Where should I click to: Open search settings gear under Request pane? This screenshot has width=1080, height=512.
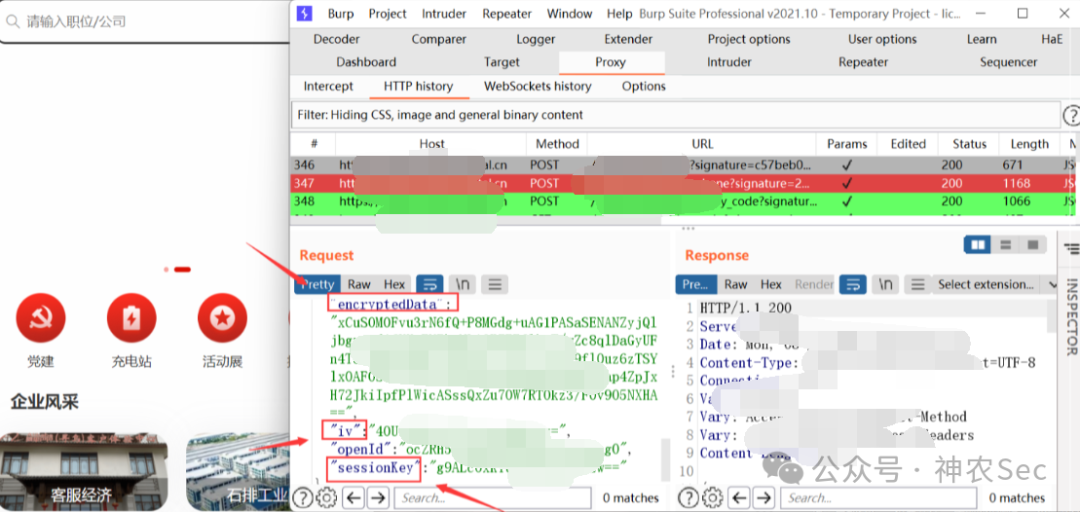pos(326,497)
